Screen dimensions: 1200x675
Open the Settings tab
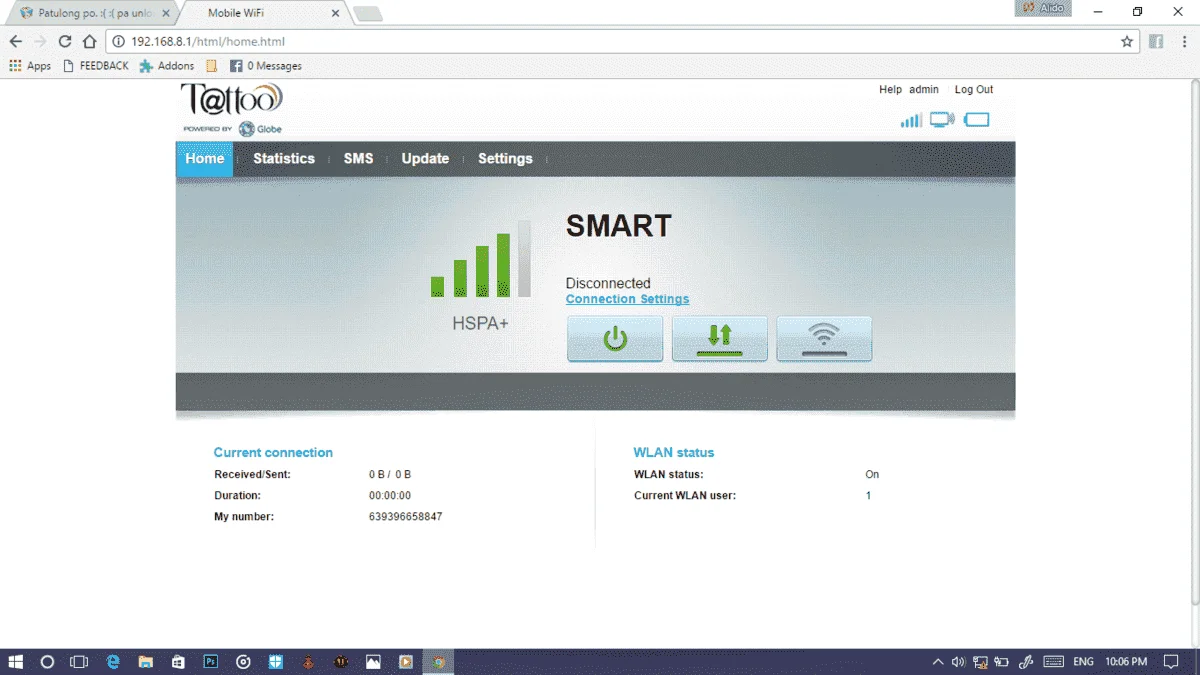505,159
